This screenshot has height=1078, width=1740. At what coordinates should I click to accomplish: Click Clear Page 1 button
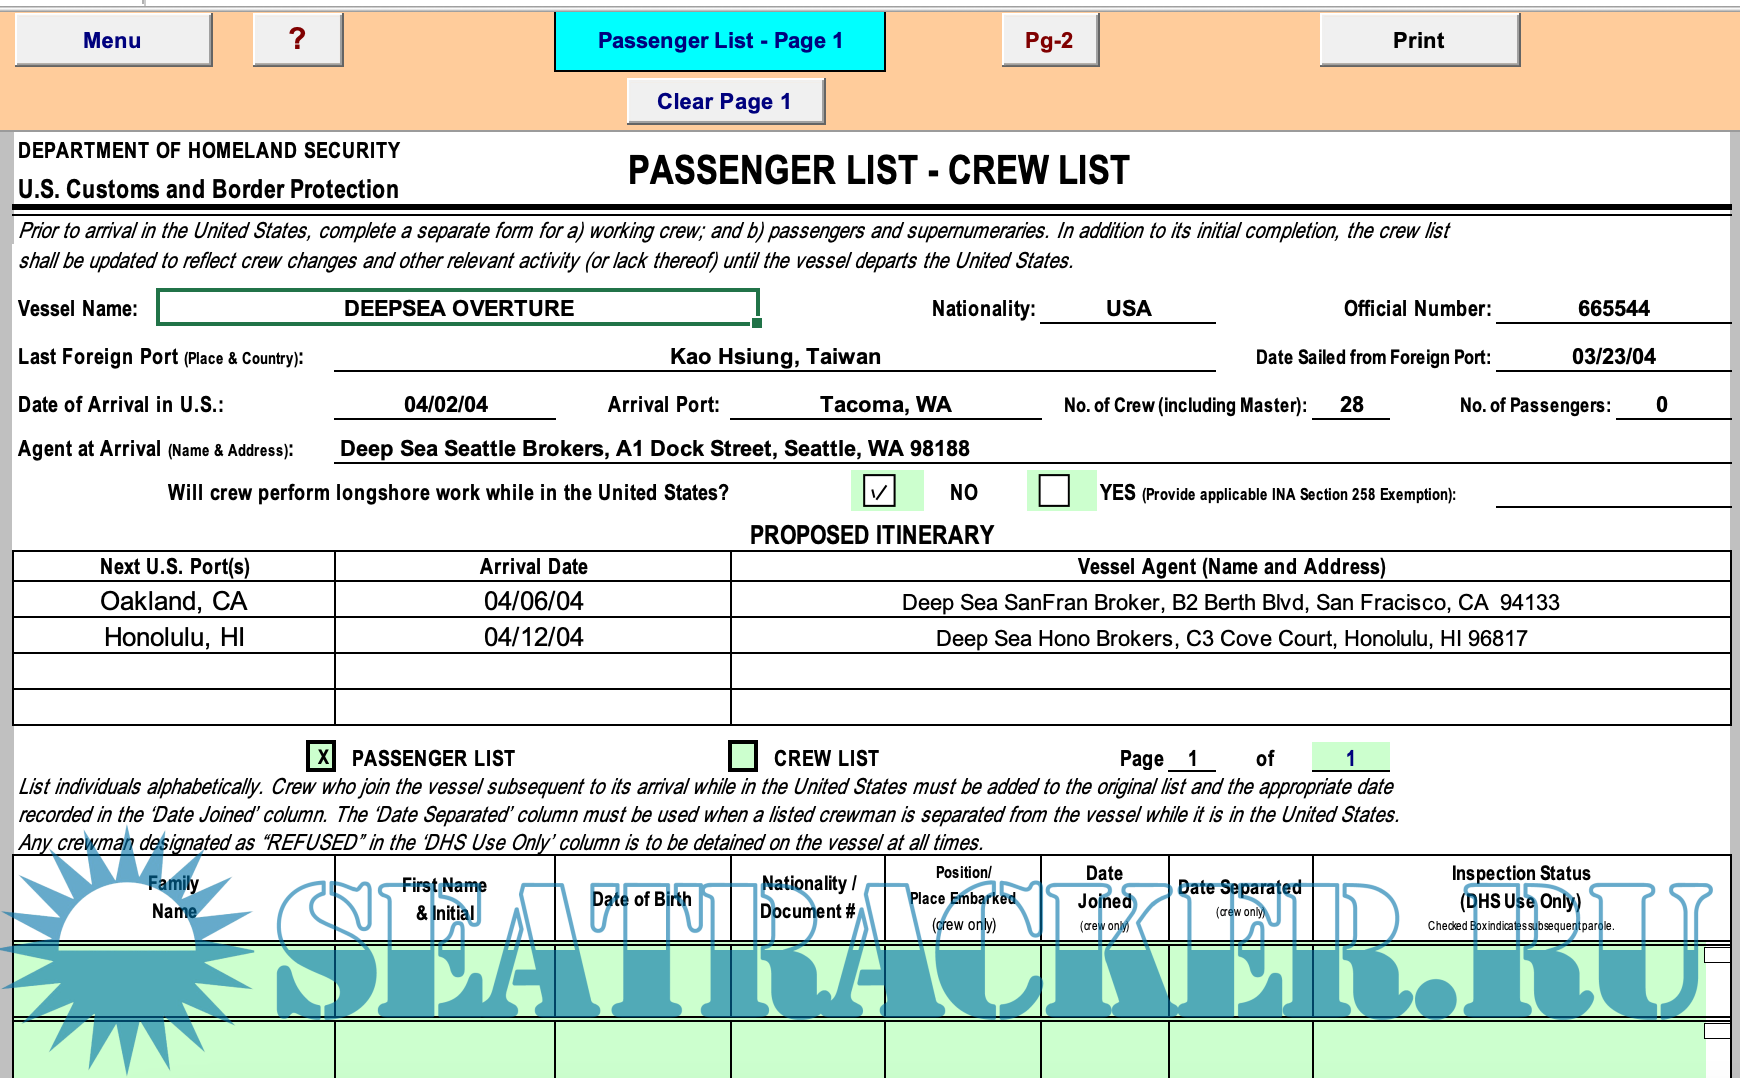tap(725, 101)
